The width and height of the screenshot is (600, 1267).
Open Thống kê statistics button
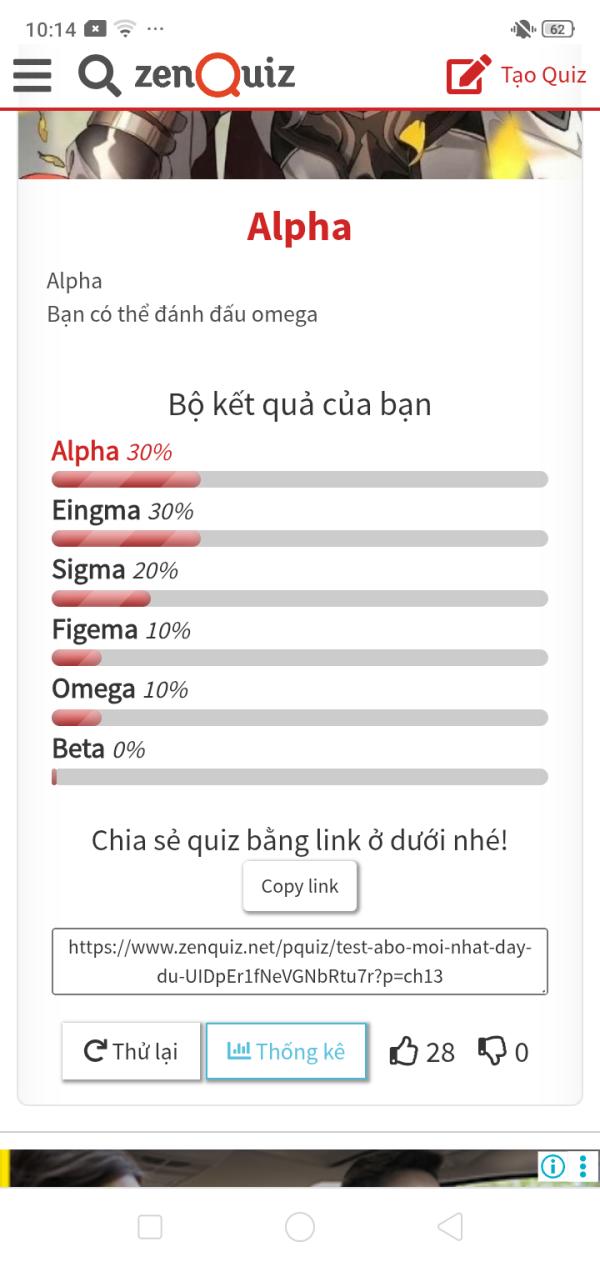point(286,1051)
